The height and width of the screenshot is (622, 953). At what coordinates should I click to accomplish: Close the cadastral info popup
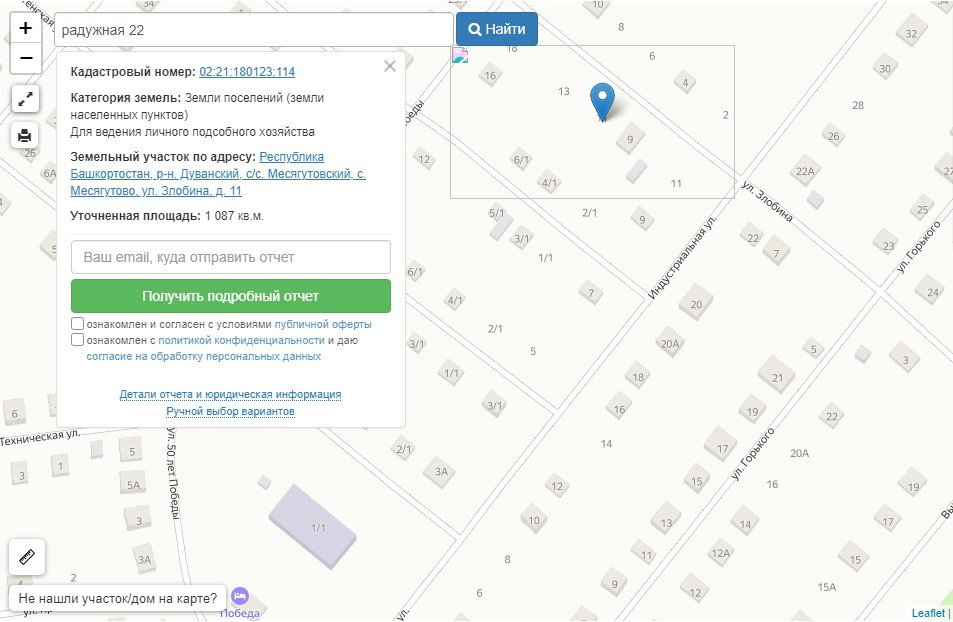(390, 66)
